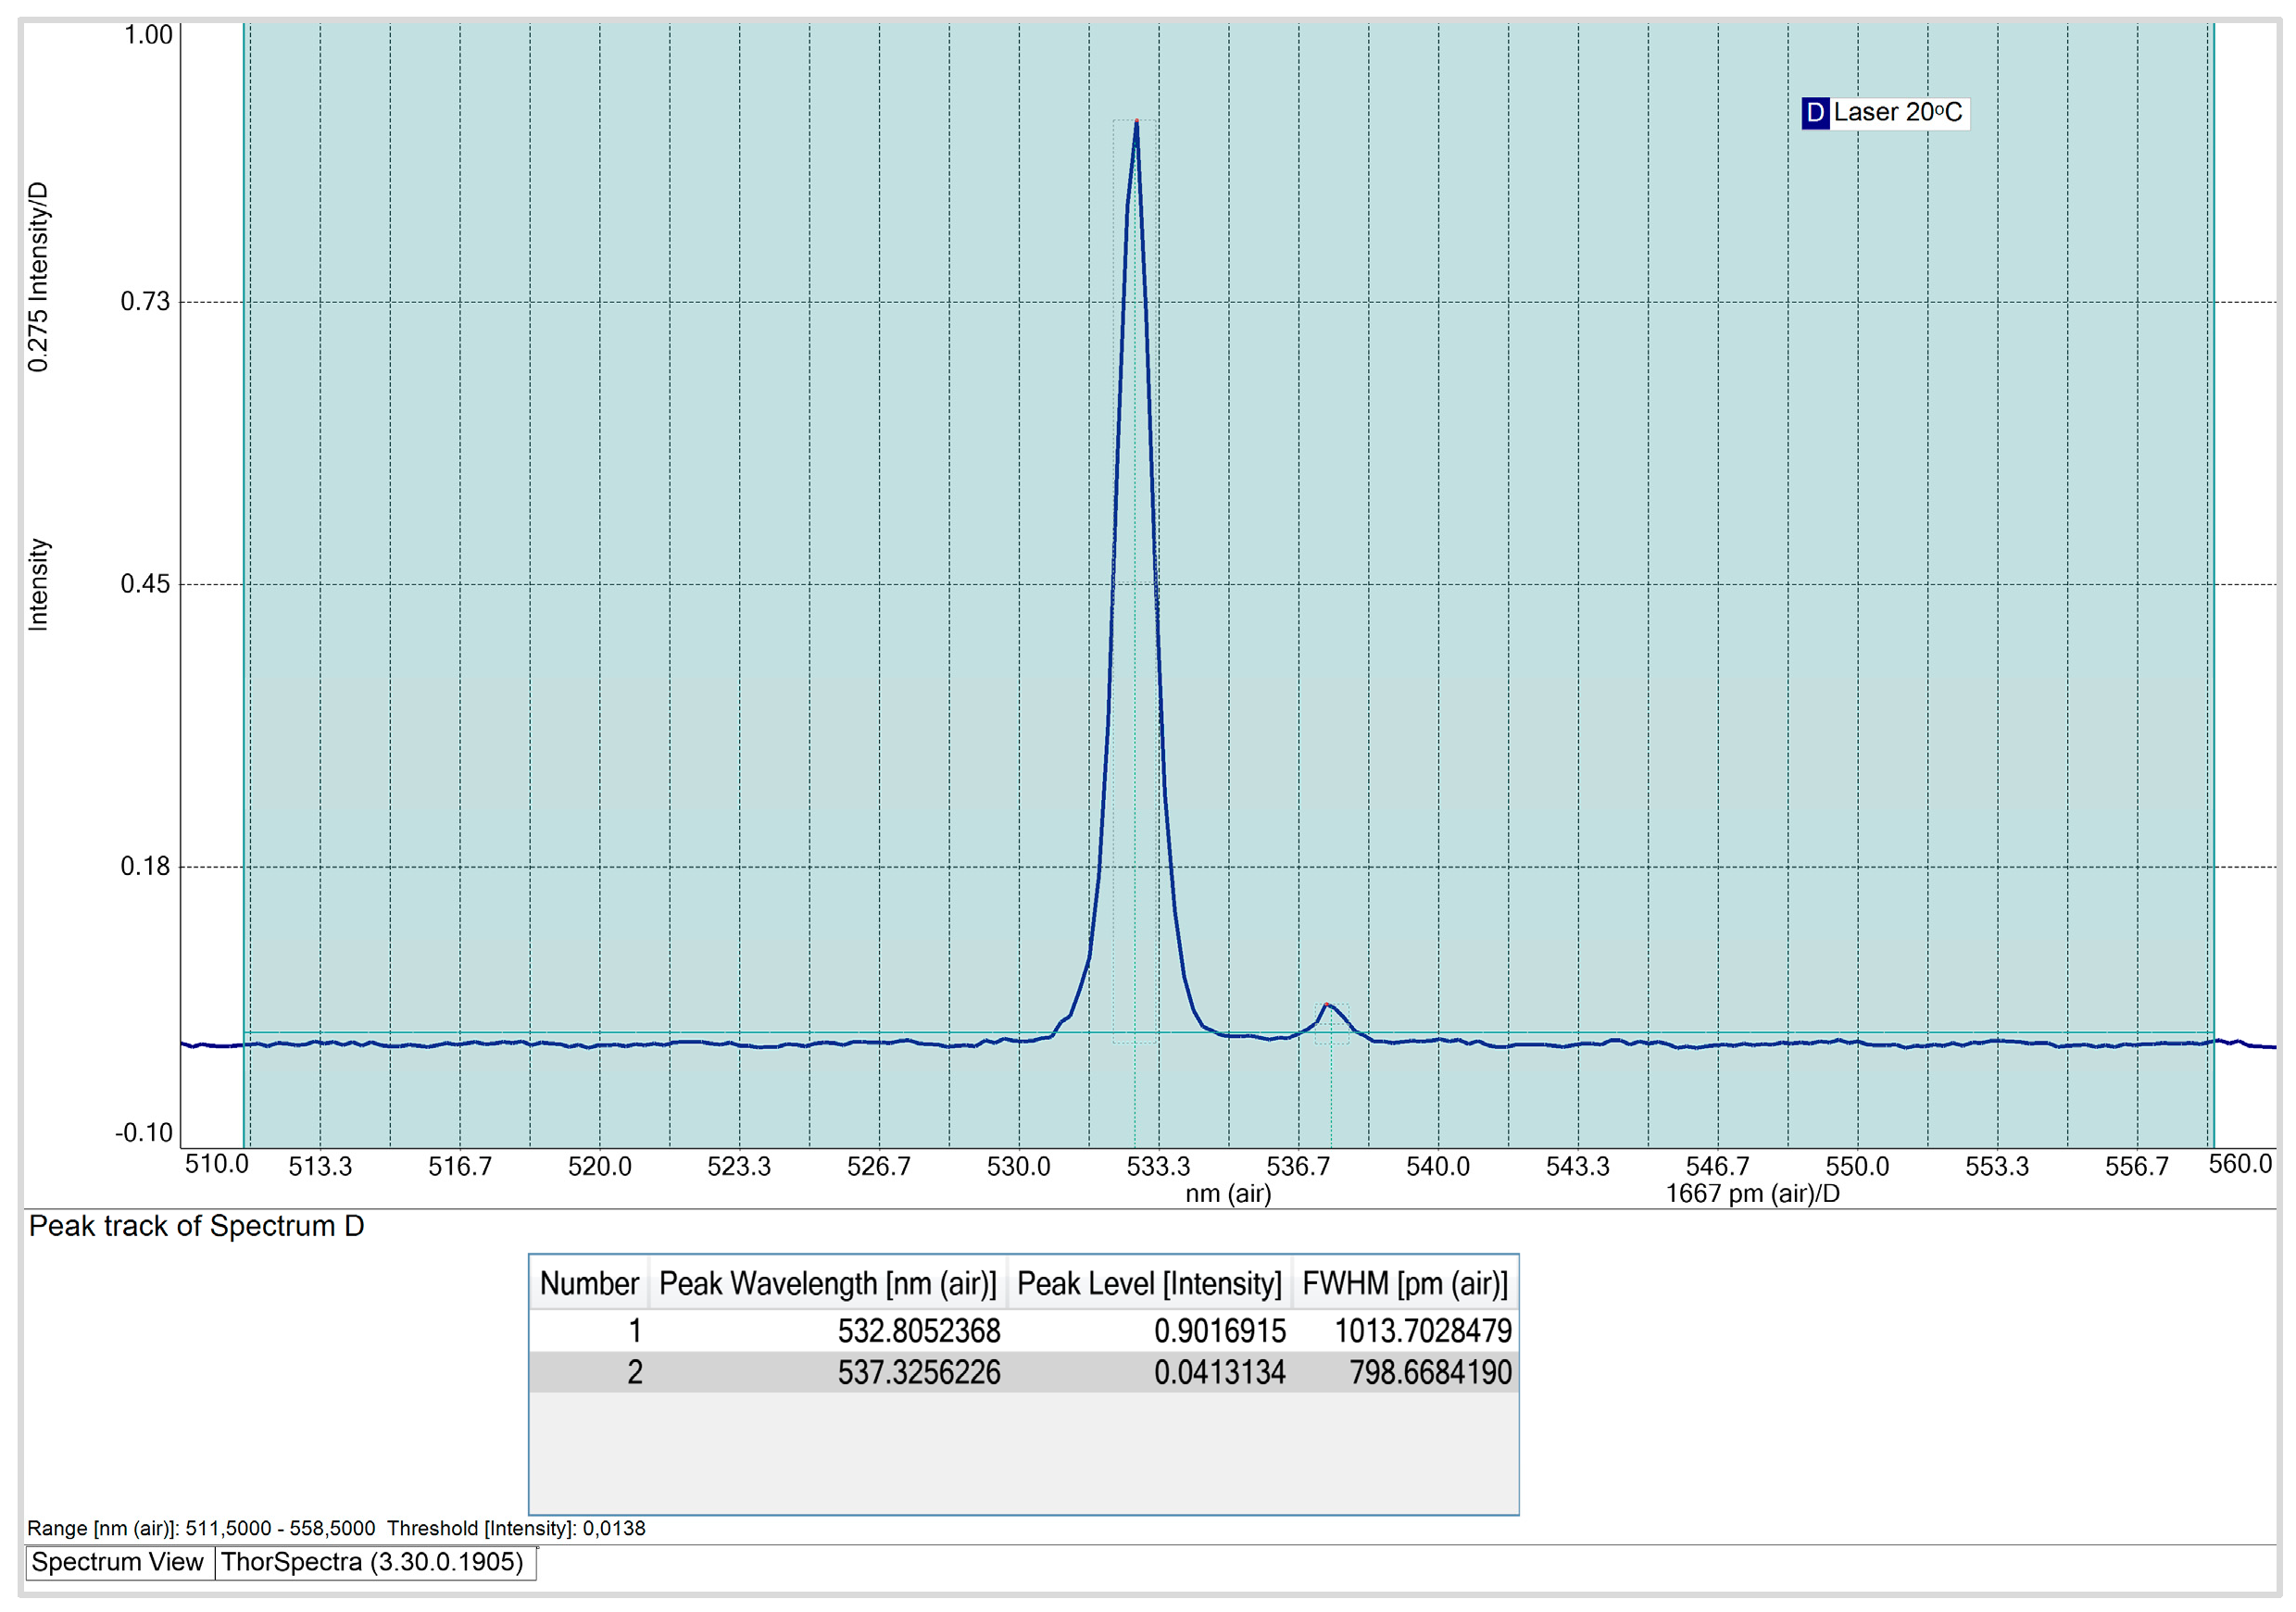Image resolution: width=2296 pixels, height=1612 pixels.
Task: Click the red marker atop main peak
Action: pyautogui.click(x=1136, y=121)
